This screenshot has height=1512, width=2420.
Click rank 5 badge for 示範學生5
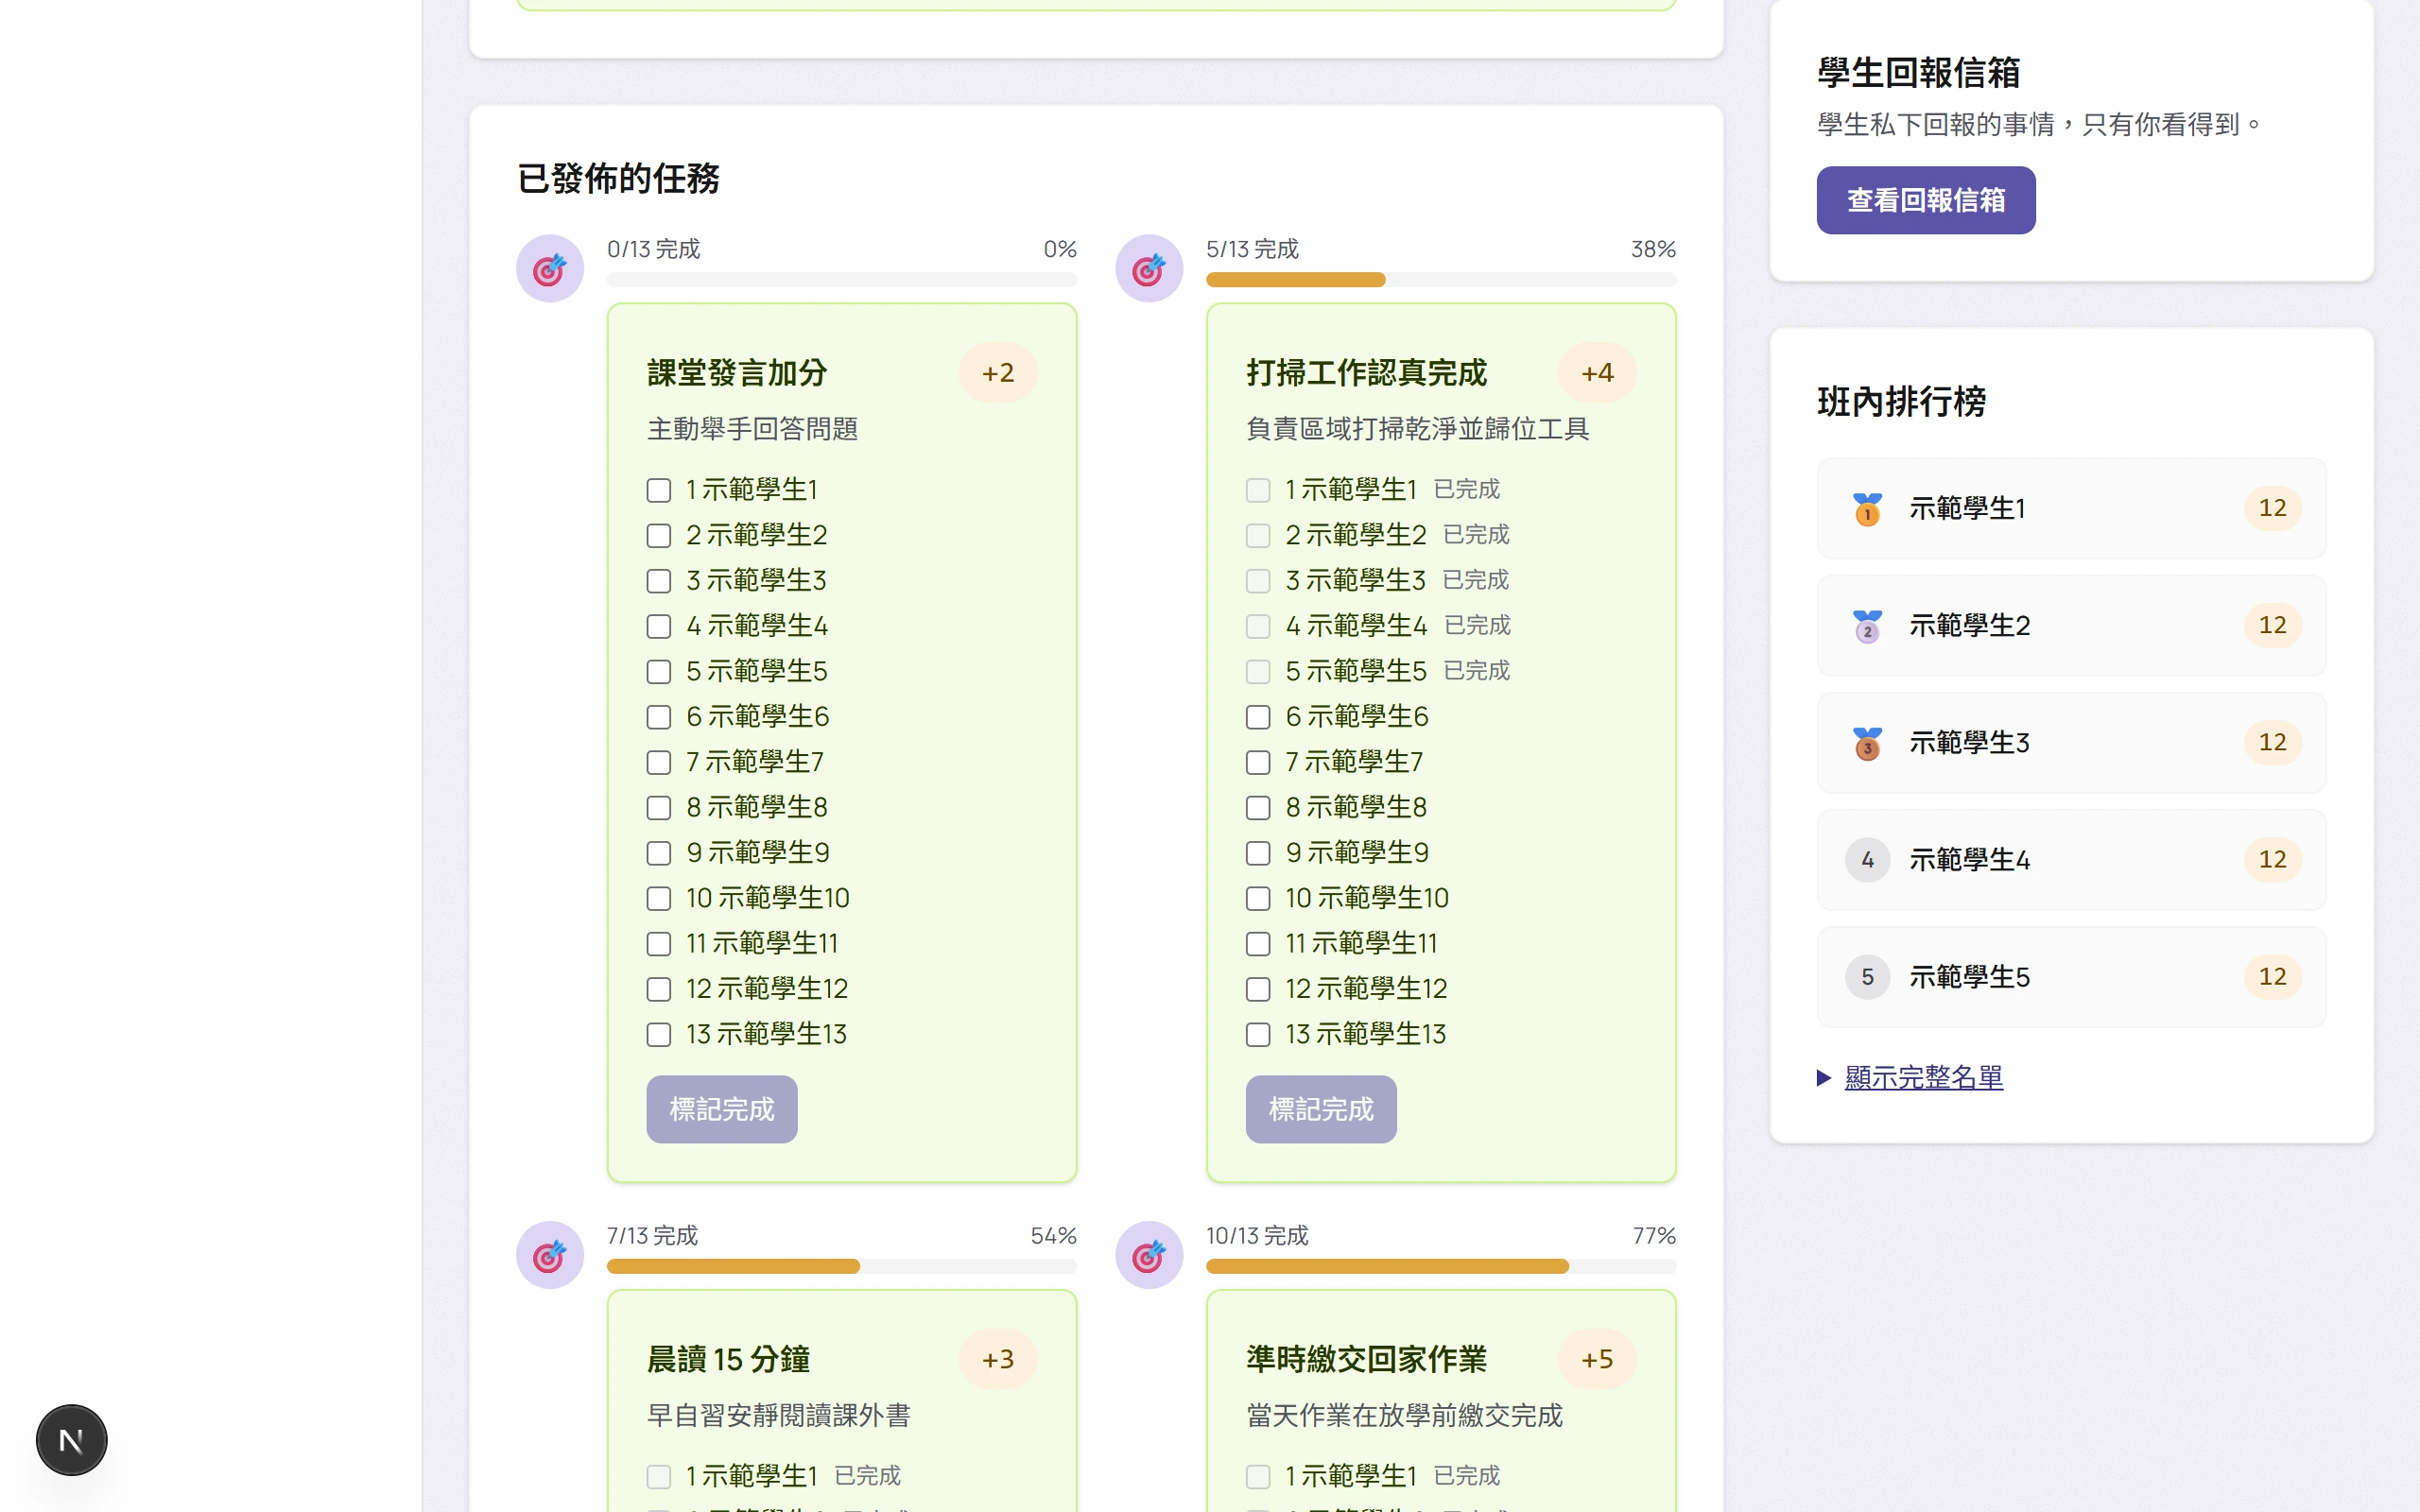(1867, 977)
